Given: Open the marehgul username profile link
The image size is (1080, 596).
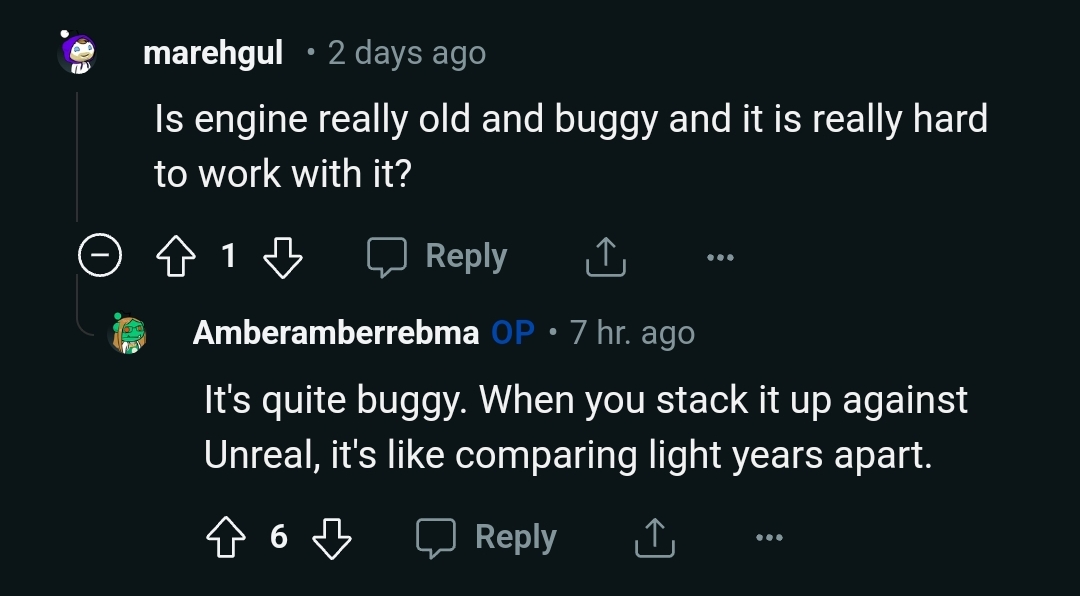Looking at the screenshot, I should click(x=213, y=52).
